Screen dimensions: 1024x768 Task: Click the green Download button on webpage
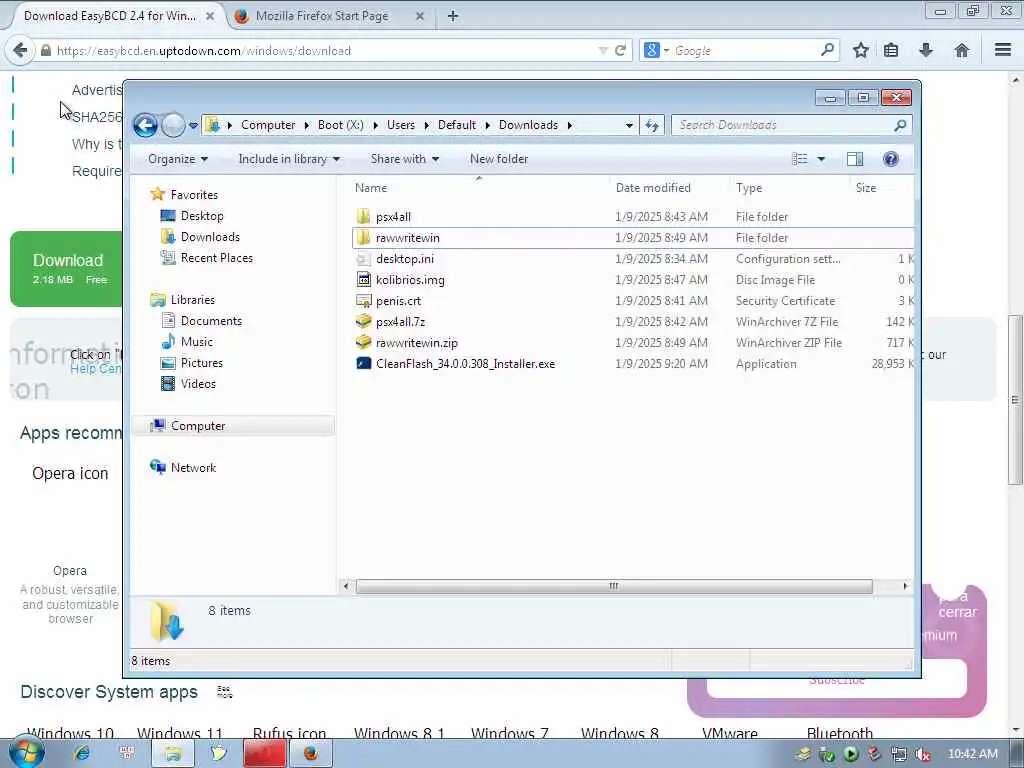[x=68, y=268]
